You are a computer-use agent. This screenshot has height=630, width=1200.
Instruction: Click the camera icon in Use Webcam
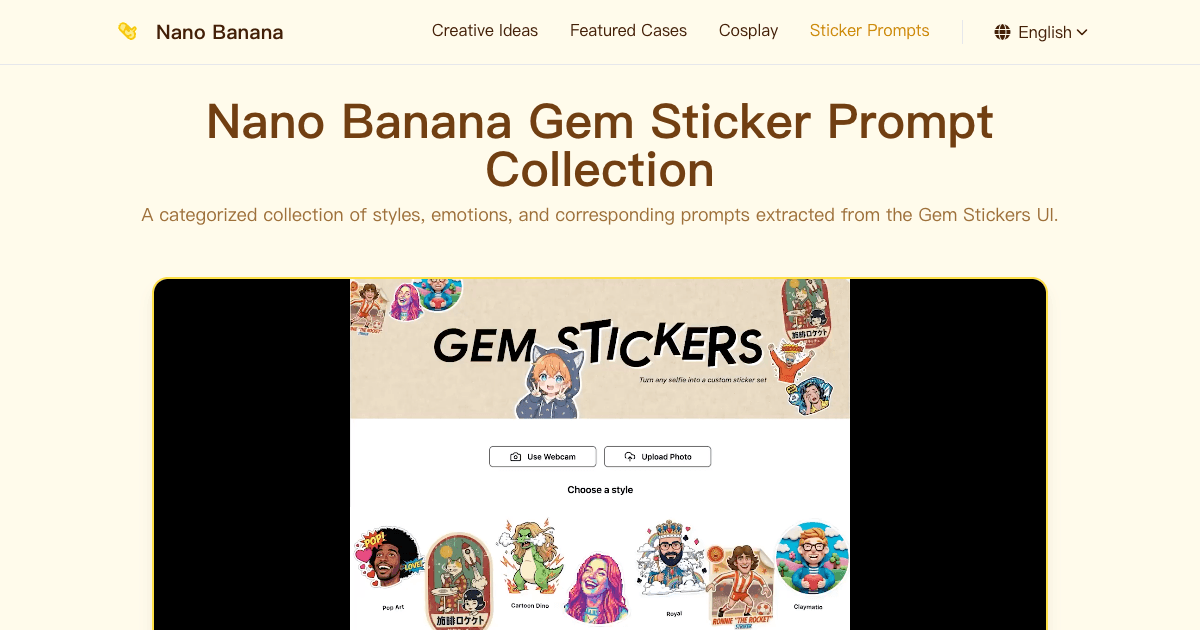pyautogui.click(x=515, y=457)
